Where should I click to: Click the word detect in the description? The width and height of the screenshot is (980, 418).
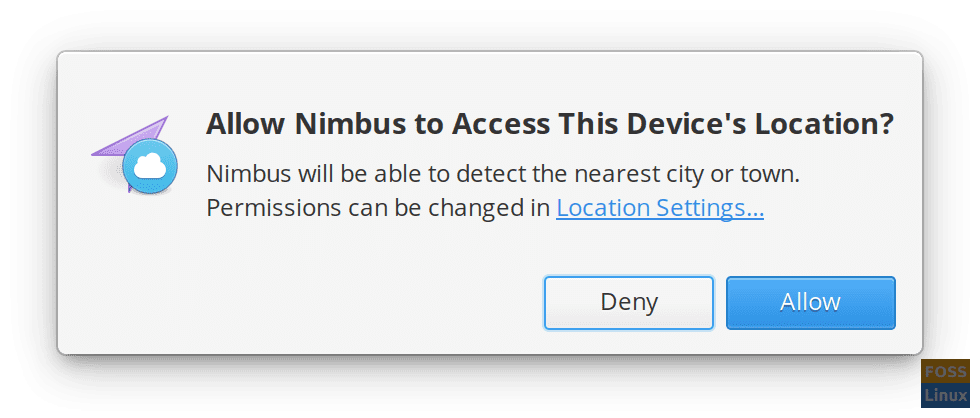point(492,174)
